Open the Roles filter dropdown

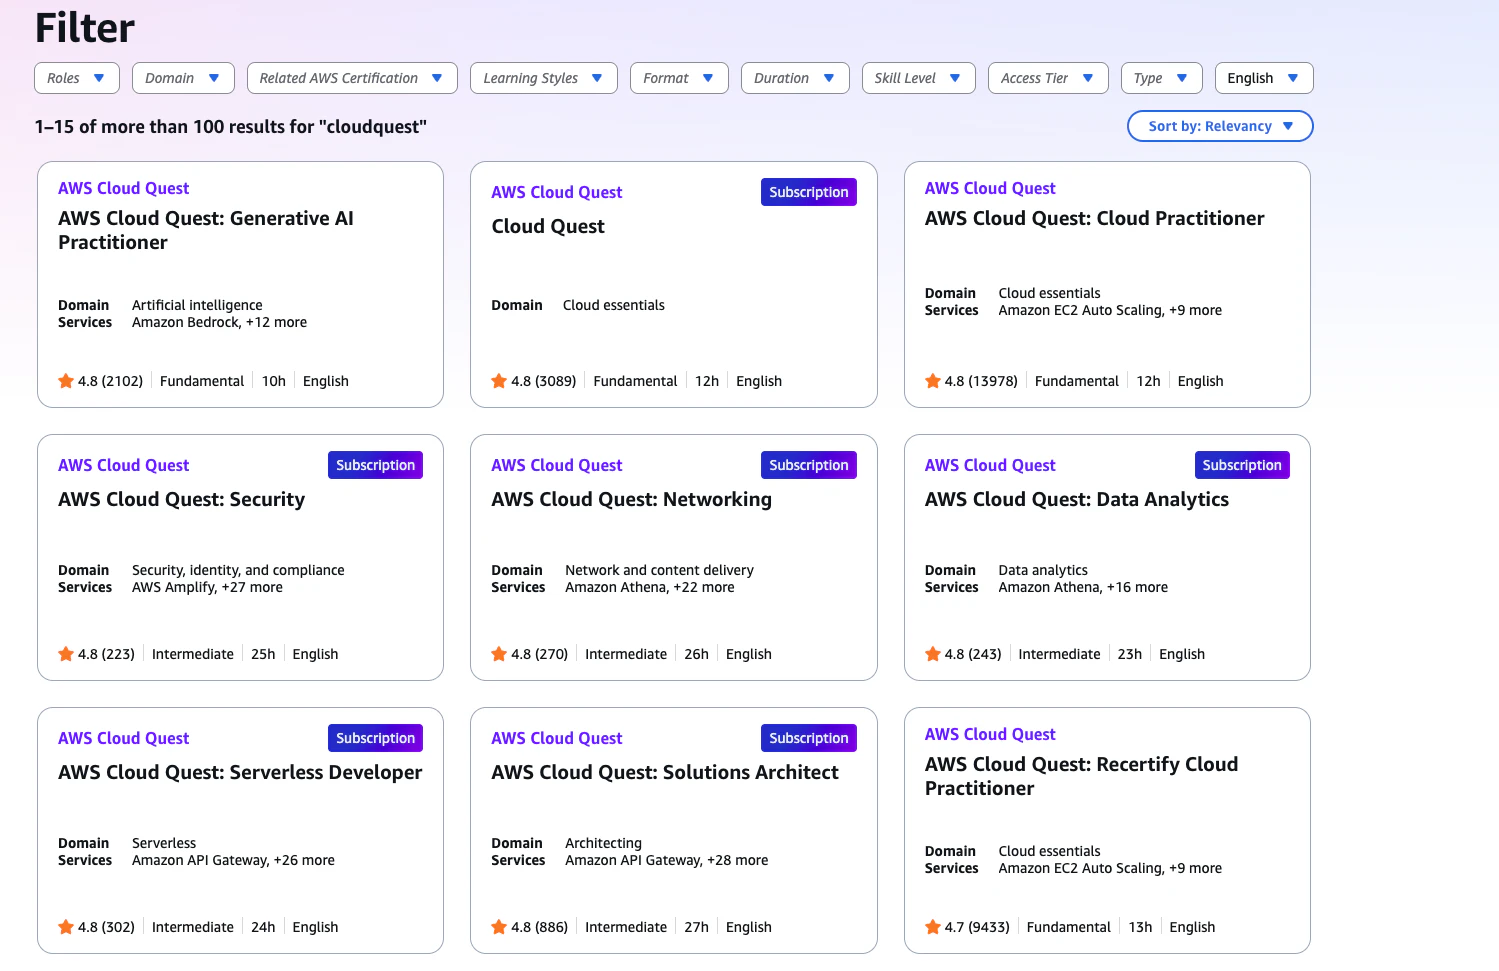pyautogui.click(x=77, y=78)
